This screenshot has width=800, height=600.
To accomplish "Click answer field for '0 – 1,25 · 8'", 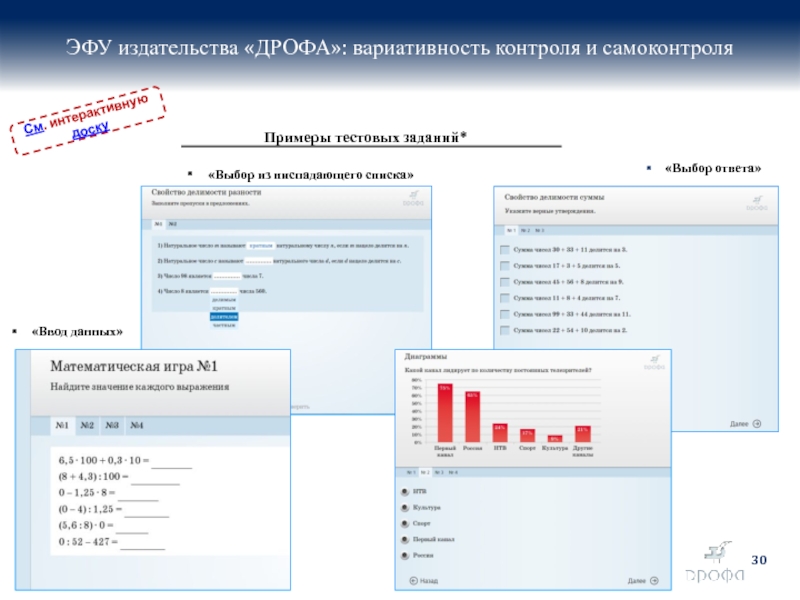I will 138,494.
